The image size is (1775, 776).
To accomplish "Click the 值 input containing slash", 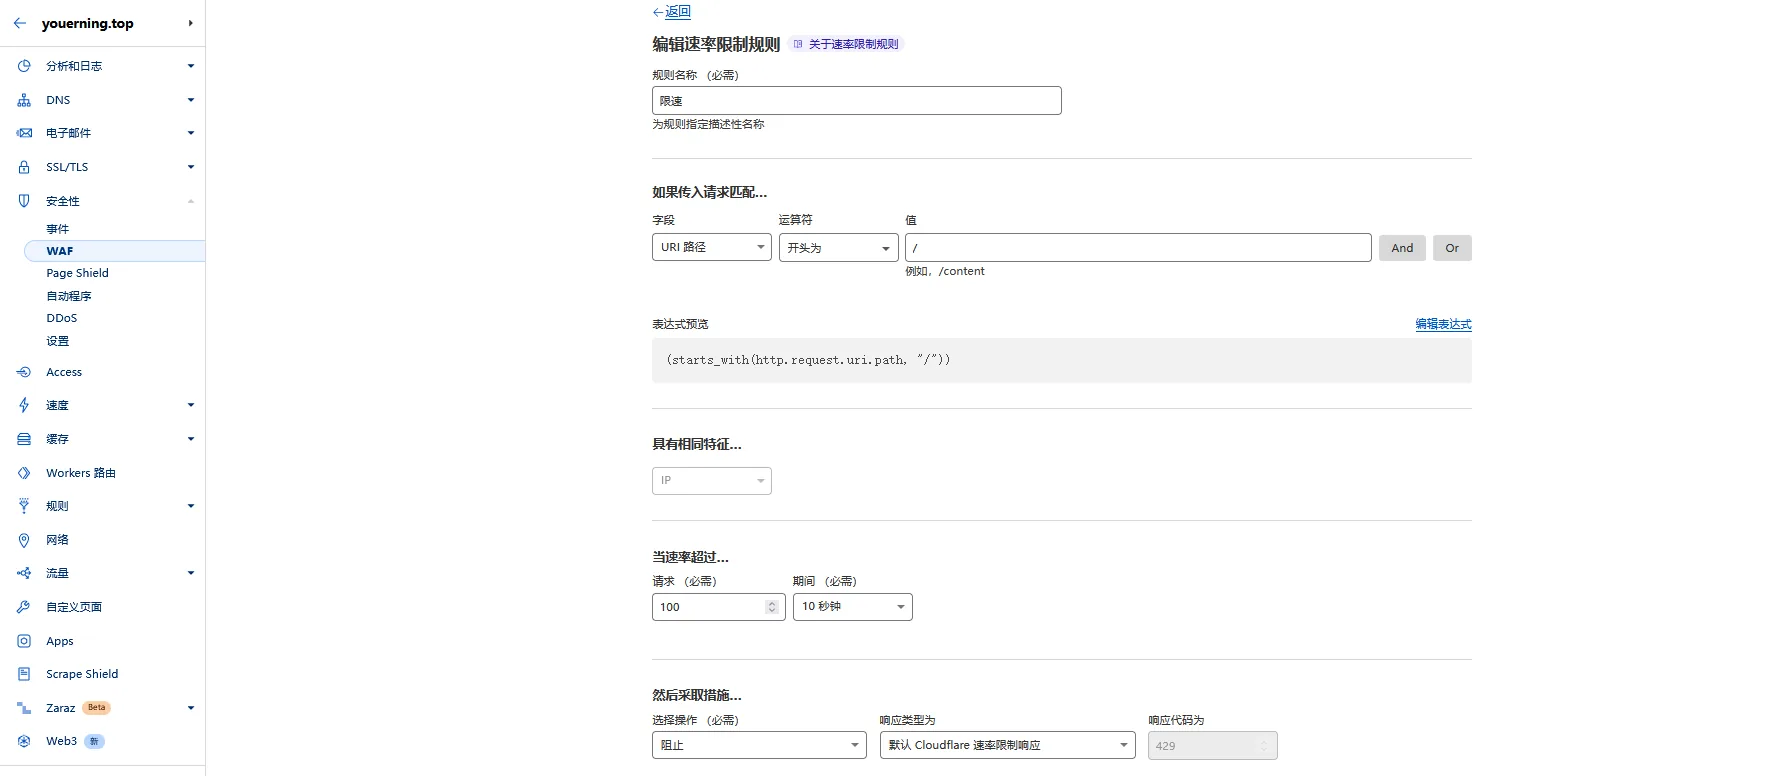I will 1138,248.
